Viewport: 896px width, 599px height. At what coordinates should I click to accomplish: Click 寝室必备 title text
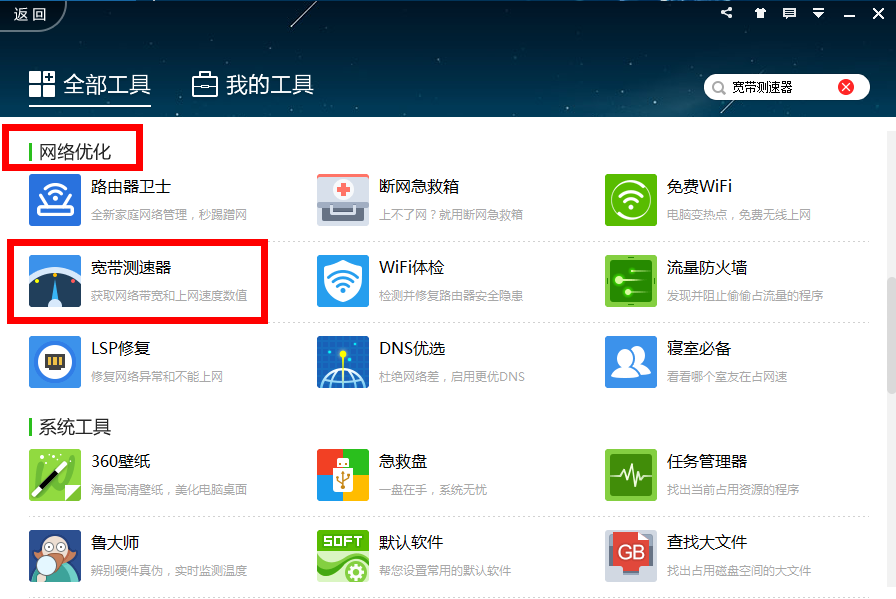click(699, 349)
